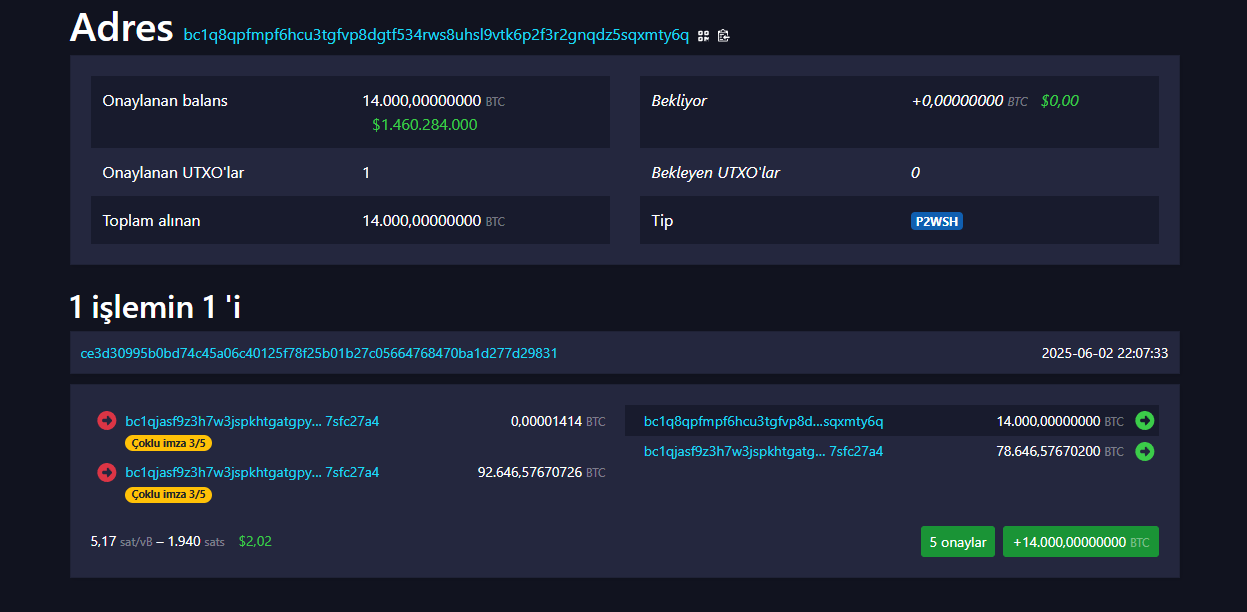Open output address receiving 78.646,57670200 BTC
1247x612 pixels.
[x=763, y=452]
